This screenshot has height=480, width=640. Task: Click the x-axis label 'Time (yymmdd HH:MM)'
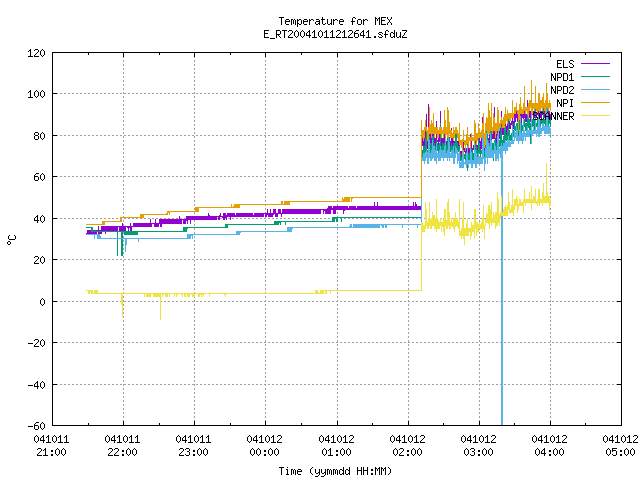[x=335, y=471]
